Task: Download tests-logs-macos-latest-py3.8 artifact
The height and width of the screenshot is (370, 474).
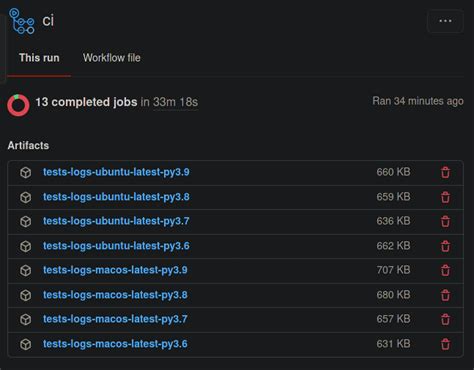Action: pos(115,295)
